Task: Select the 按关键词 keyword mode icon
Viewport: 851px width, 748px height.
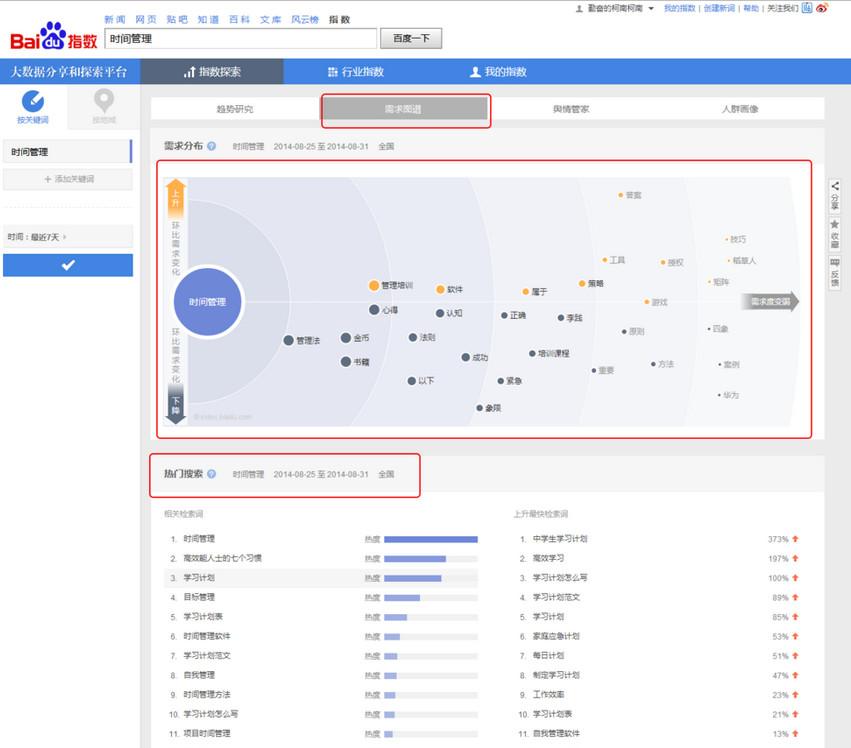Action: point(33,102)
